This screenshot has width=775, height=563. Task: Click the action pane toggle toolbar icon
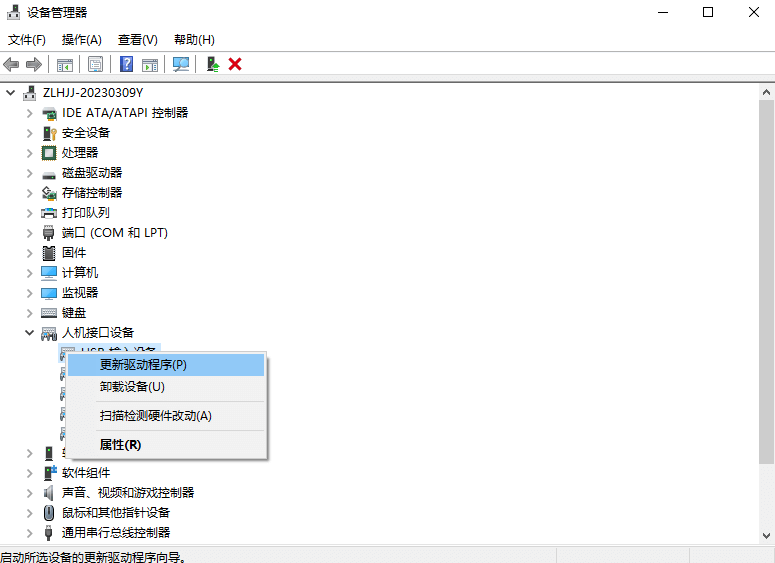[150, 64]
